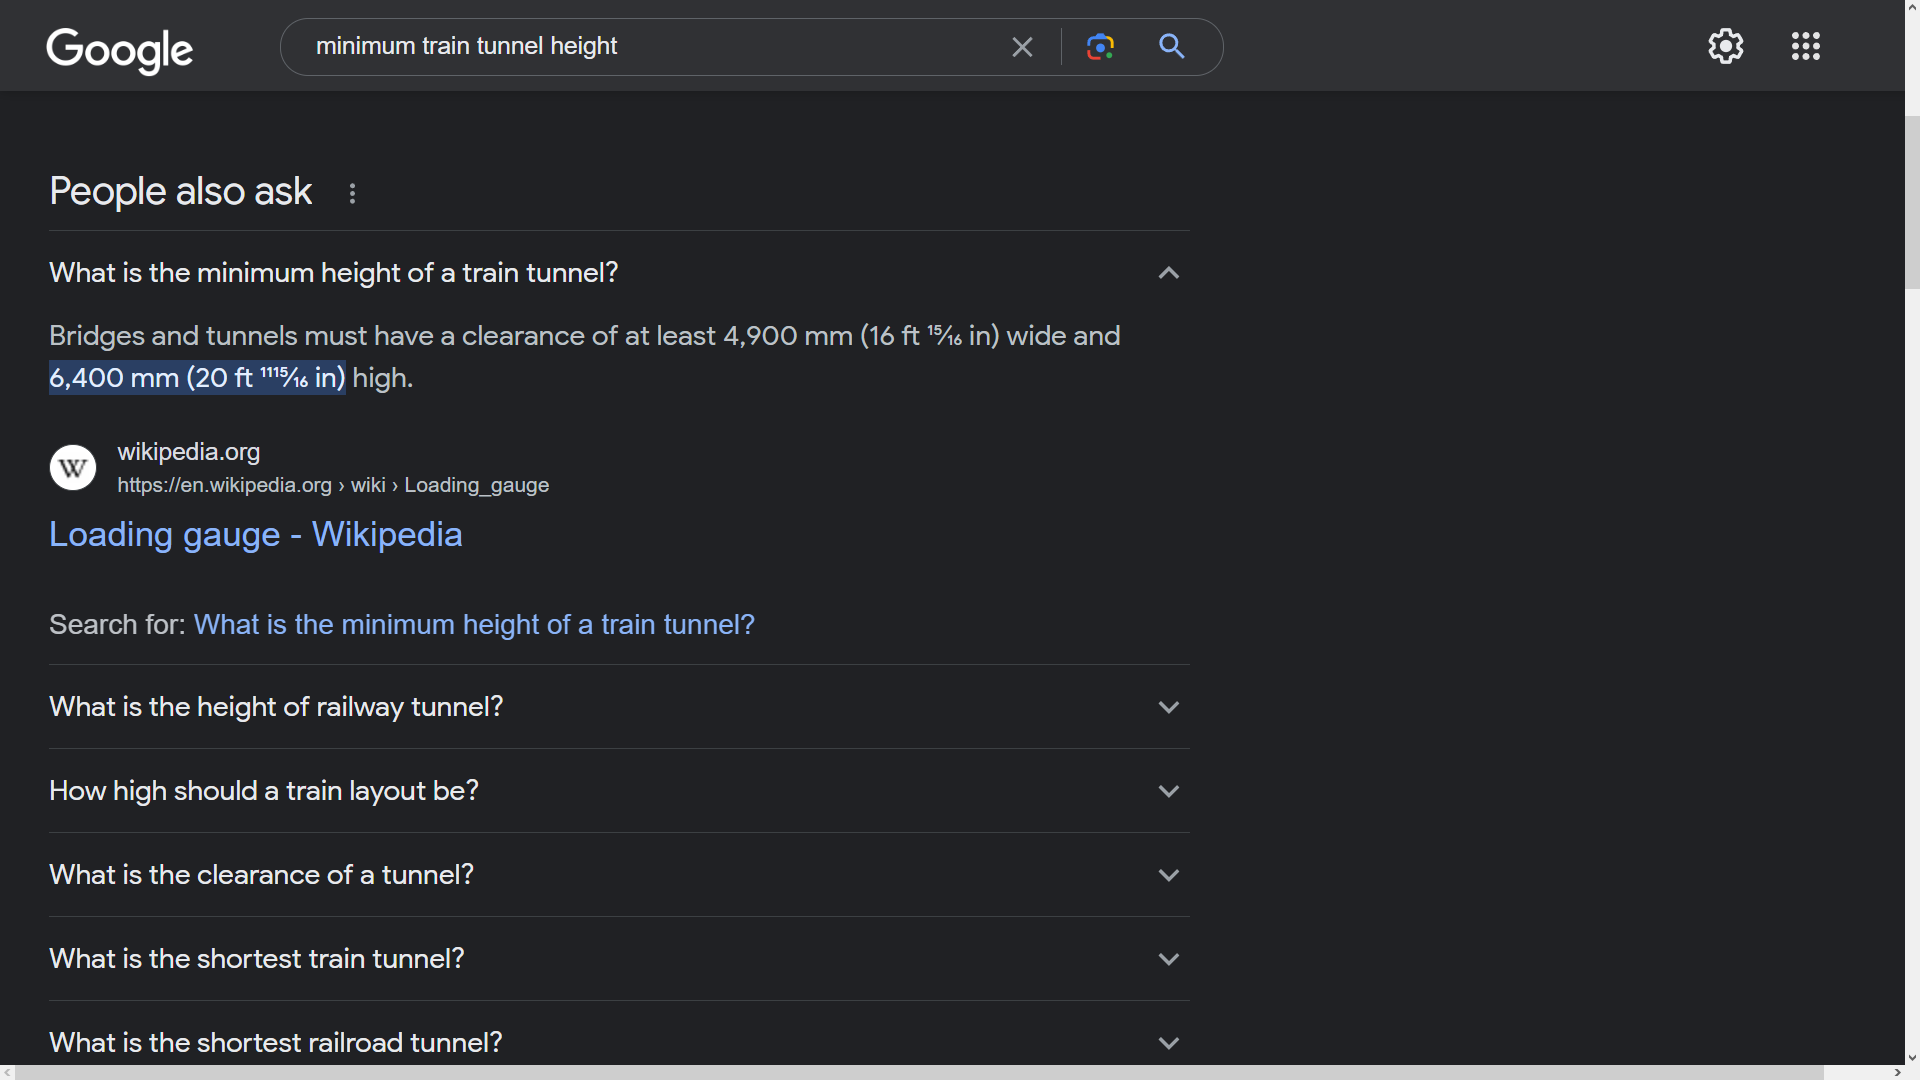Open Google Lens image search
Viewport: 1920px width, 1080px height.
point(1101,46)
